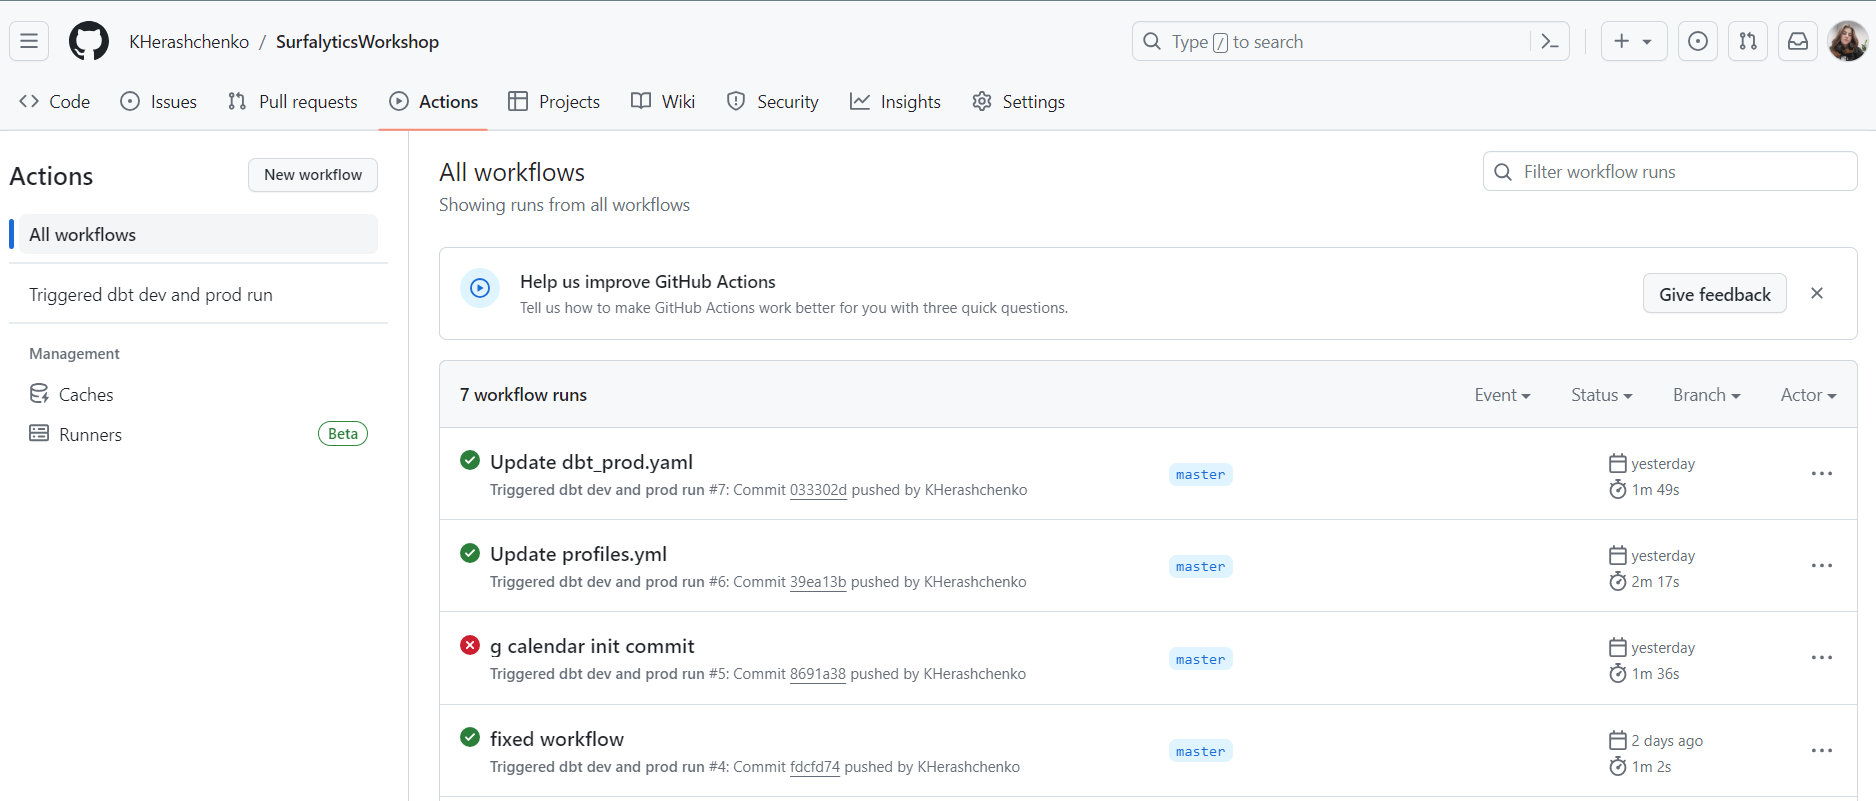Screen dimensions: 1876x801
Task: Switch to the Insights tab
Action: coord(895,102)
